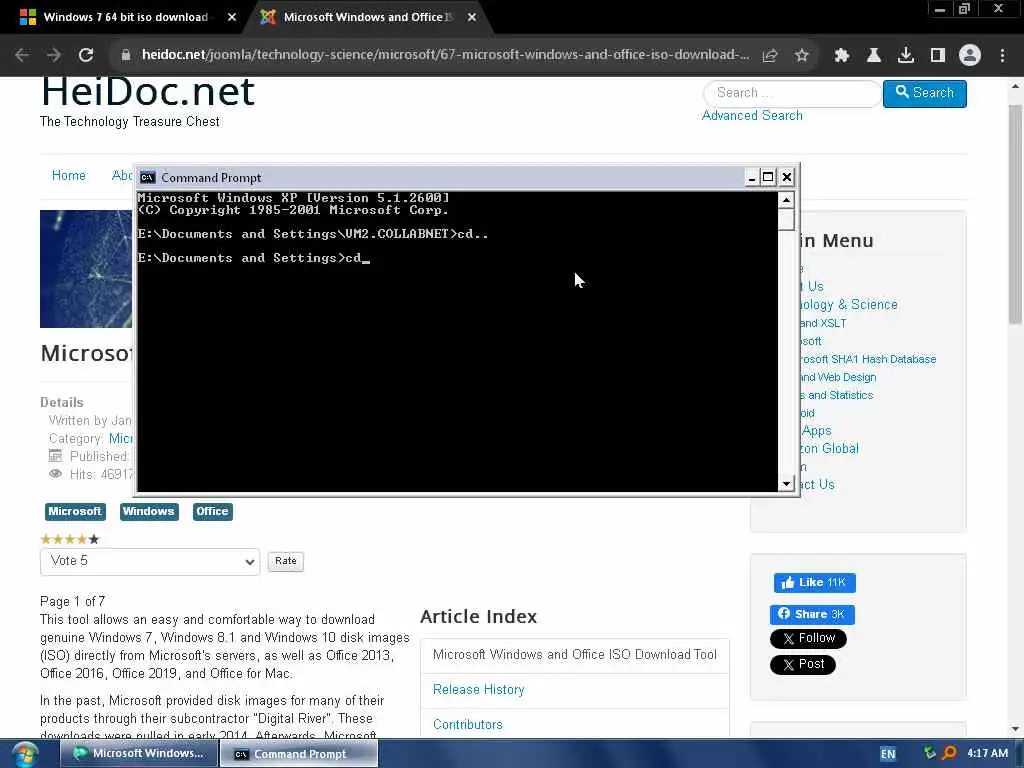Close the Windows 7 64 bit iso tab
The height and width of the screenshot is (768, 1024).
tap(232, 18)
